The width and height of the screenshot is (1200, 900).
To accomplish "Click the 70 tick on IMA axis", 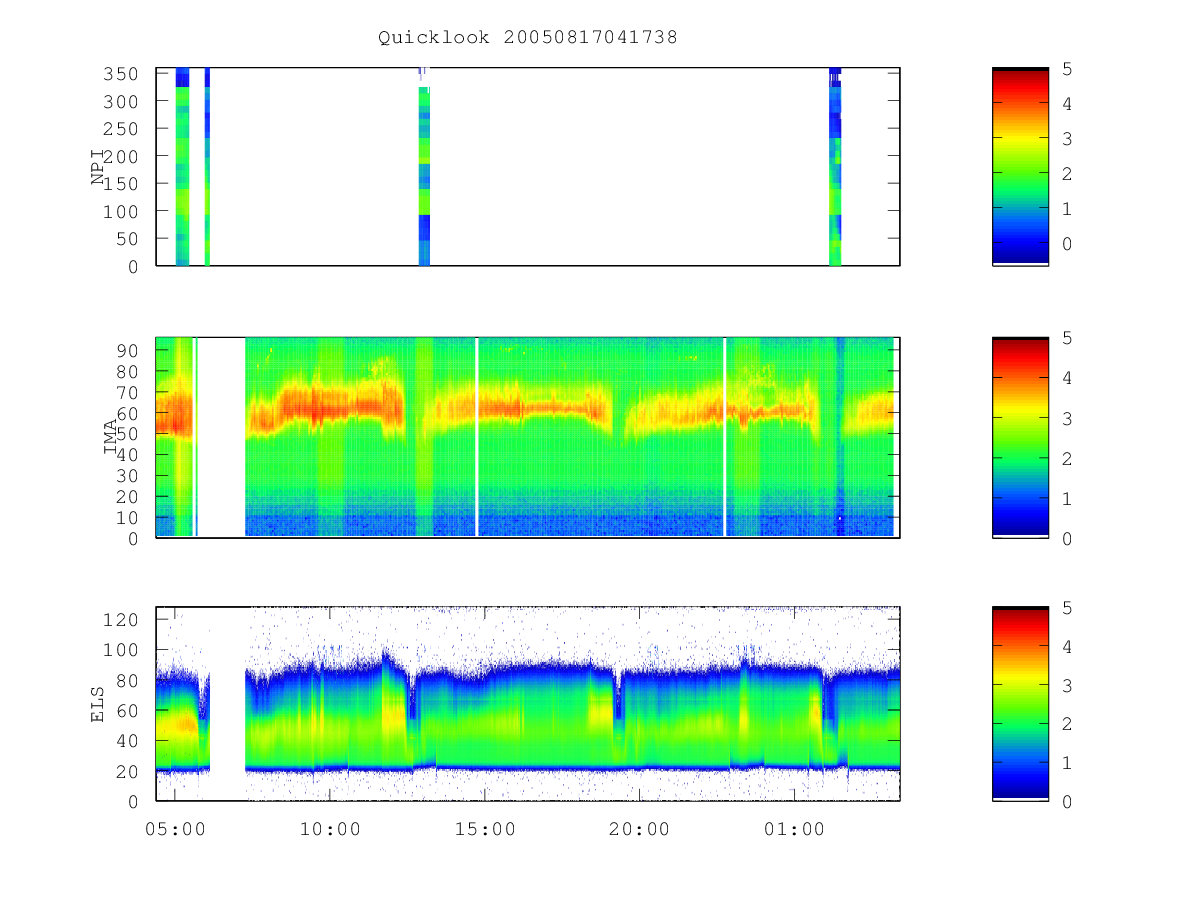I will tap(128, 392).
